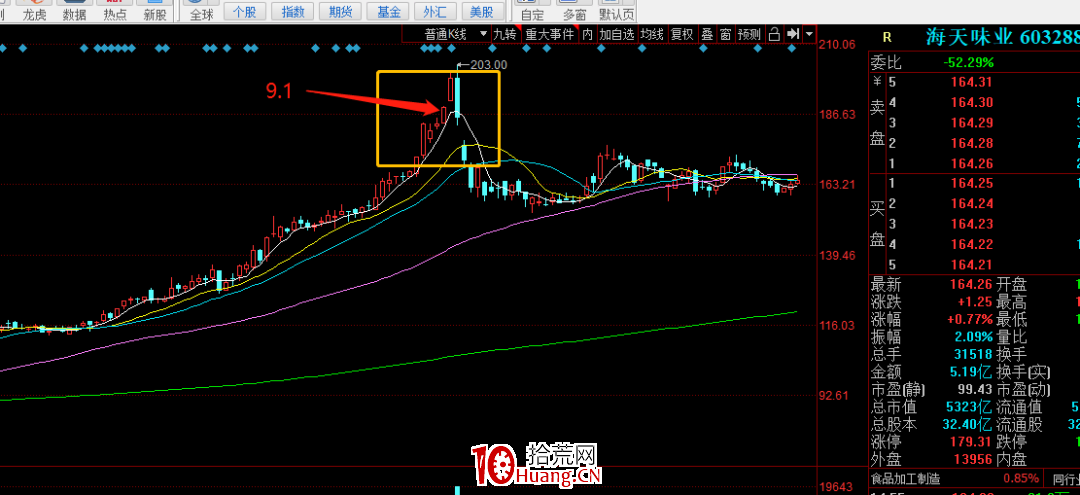
Task: Open the 新股 new stocks icon
Action: (154, 10)
